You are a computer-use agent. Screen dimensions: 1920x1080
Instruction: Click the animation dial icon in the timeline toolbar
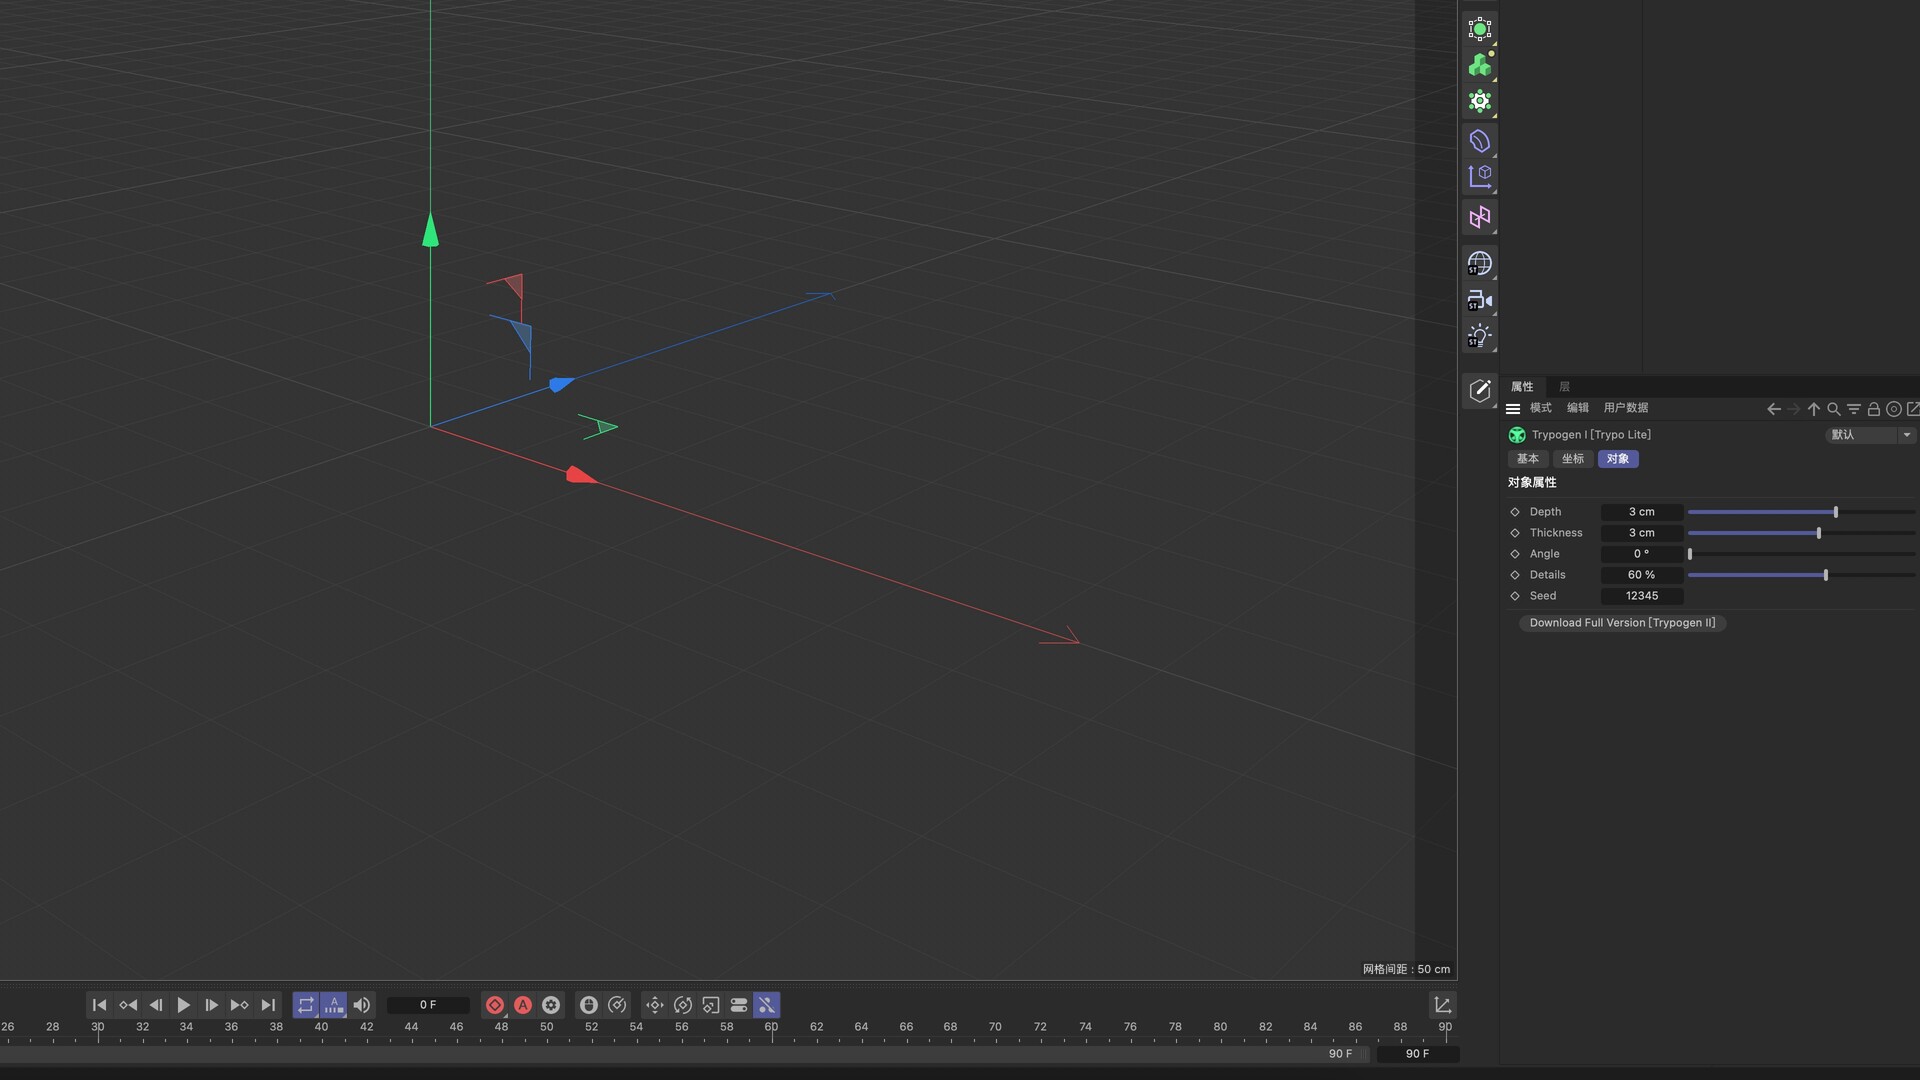[617, 1005]
